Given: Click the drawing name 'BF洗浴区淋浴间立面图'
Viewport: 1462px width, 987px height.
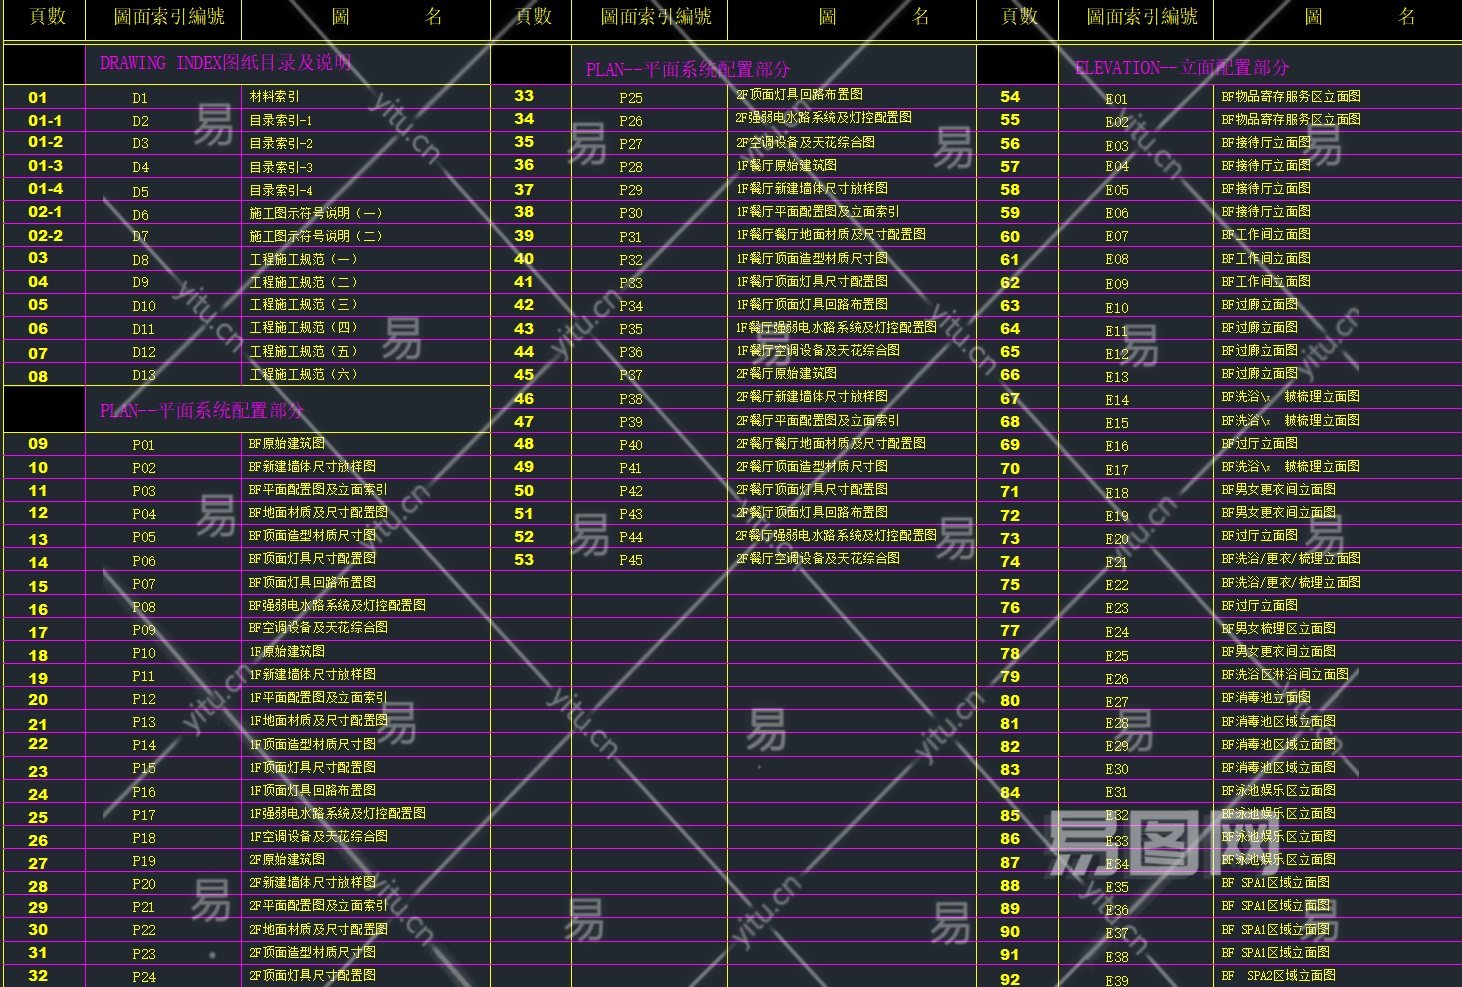Looking at the screenshot, I should (1285, 674).
